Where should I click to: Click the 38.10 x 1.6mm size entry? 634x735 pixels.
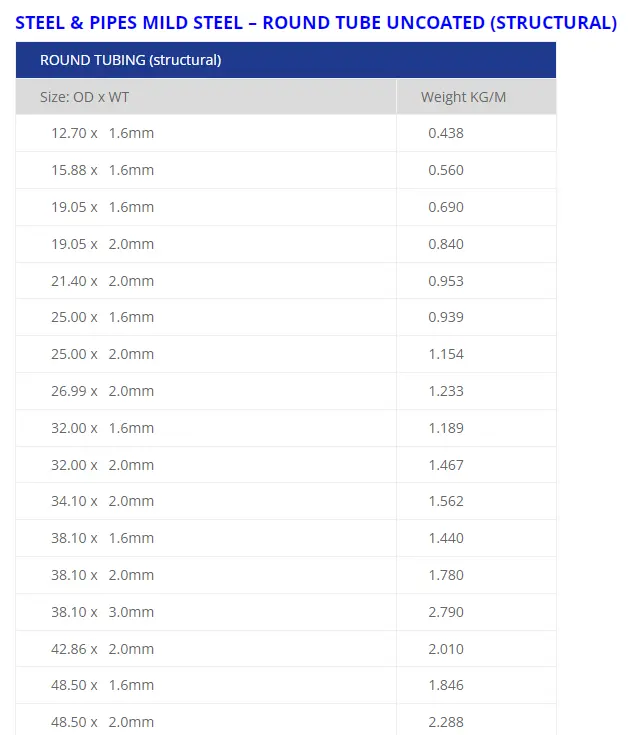click(x=103, y=539)
